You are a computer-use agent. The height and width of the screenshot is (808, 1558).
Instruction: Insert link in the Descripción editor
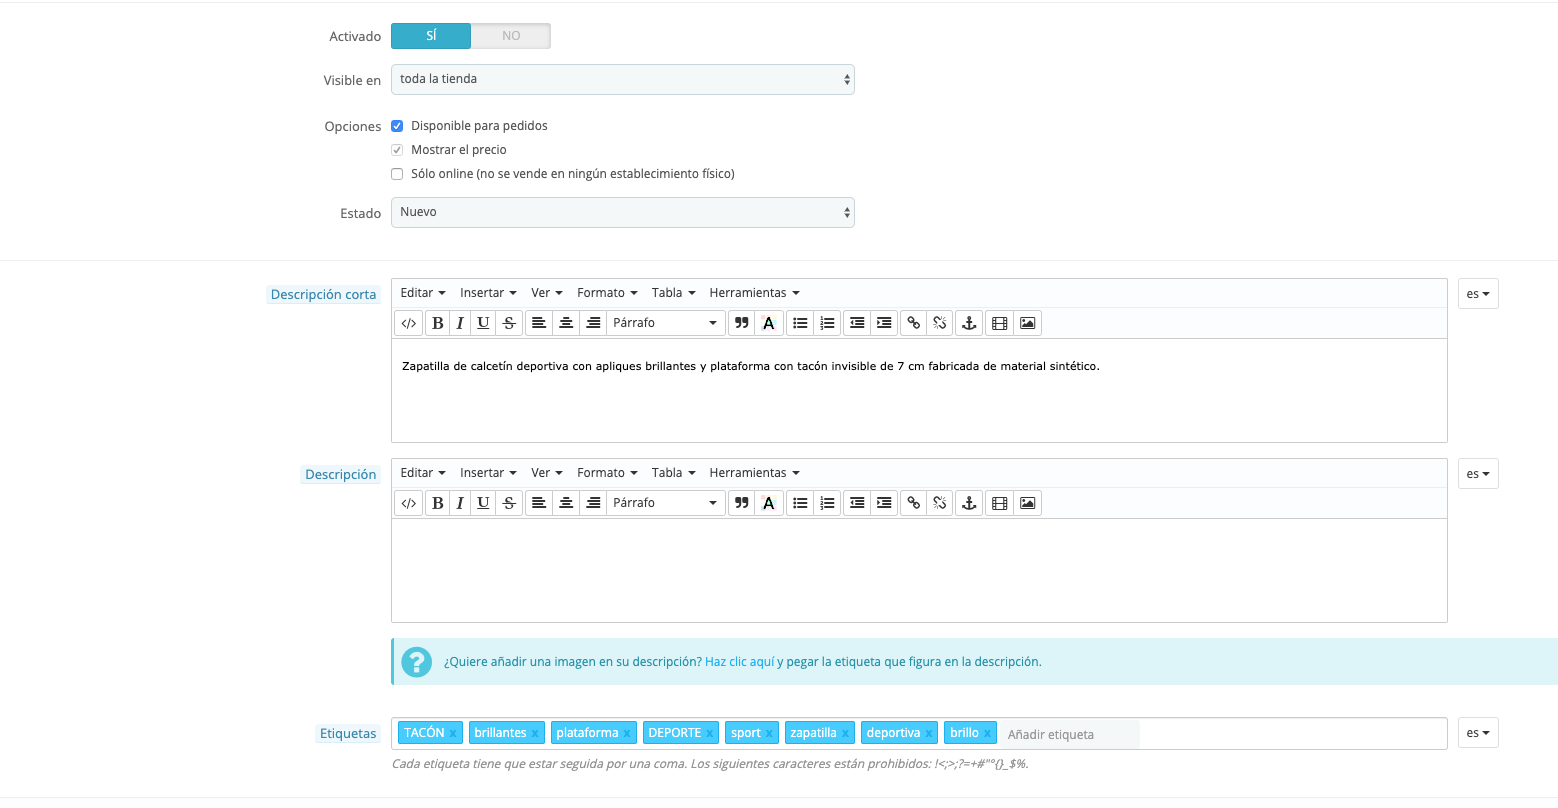[913, 503]
